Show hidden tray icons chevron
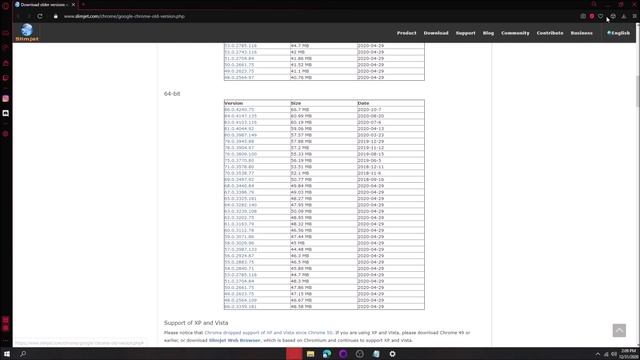The image size is (640, 360). pos(598,354)
